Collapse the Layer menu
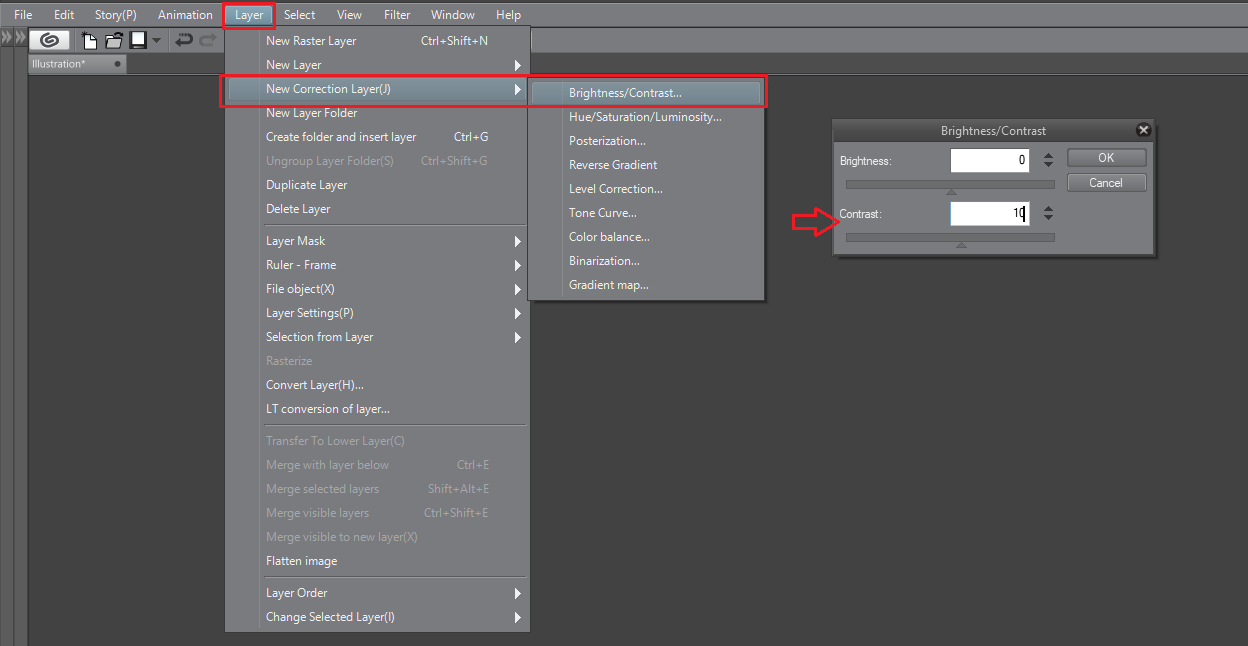Viewport: 1248px width, 646px height. pyautogui.click(x=249, y=15)
